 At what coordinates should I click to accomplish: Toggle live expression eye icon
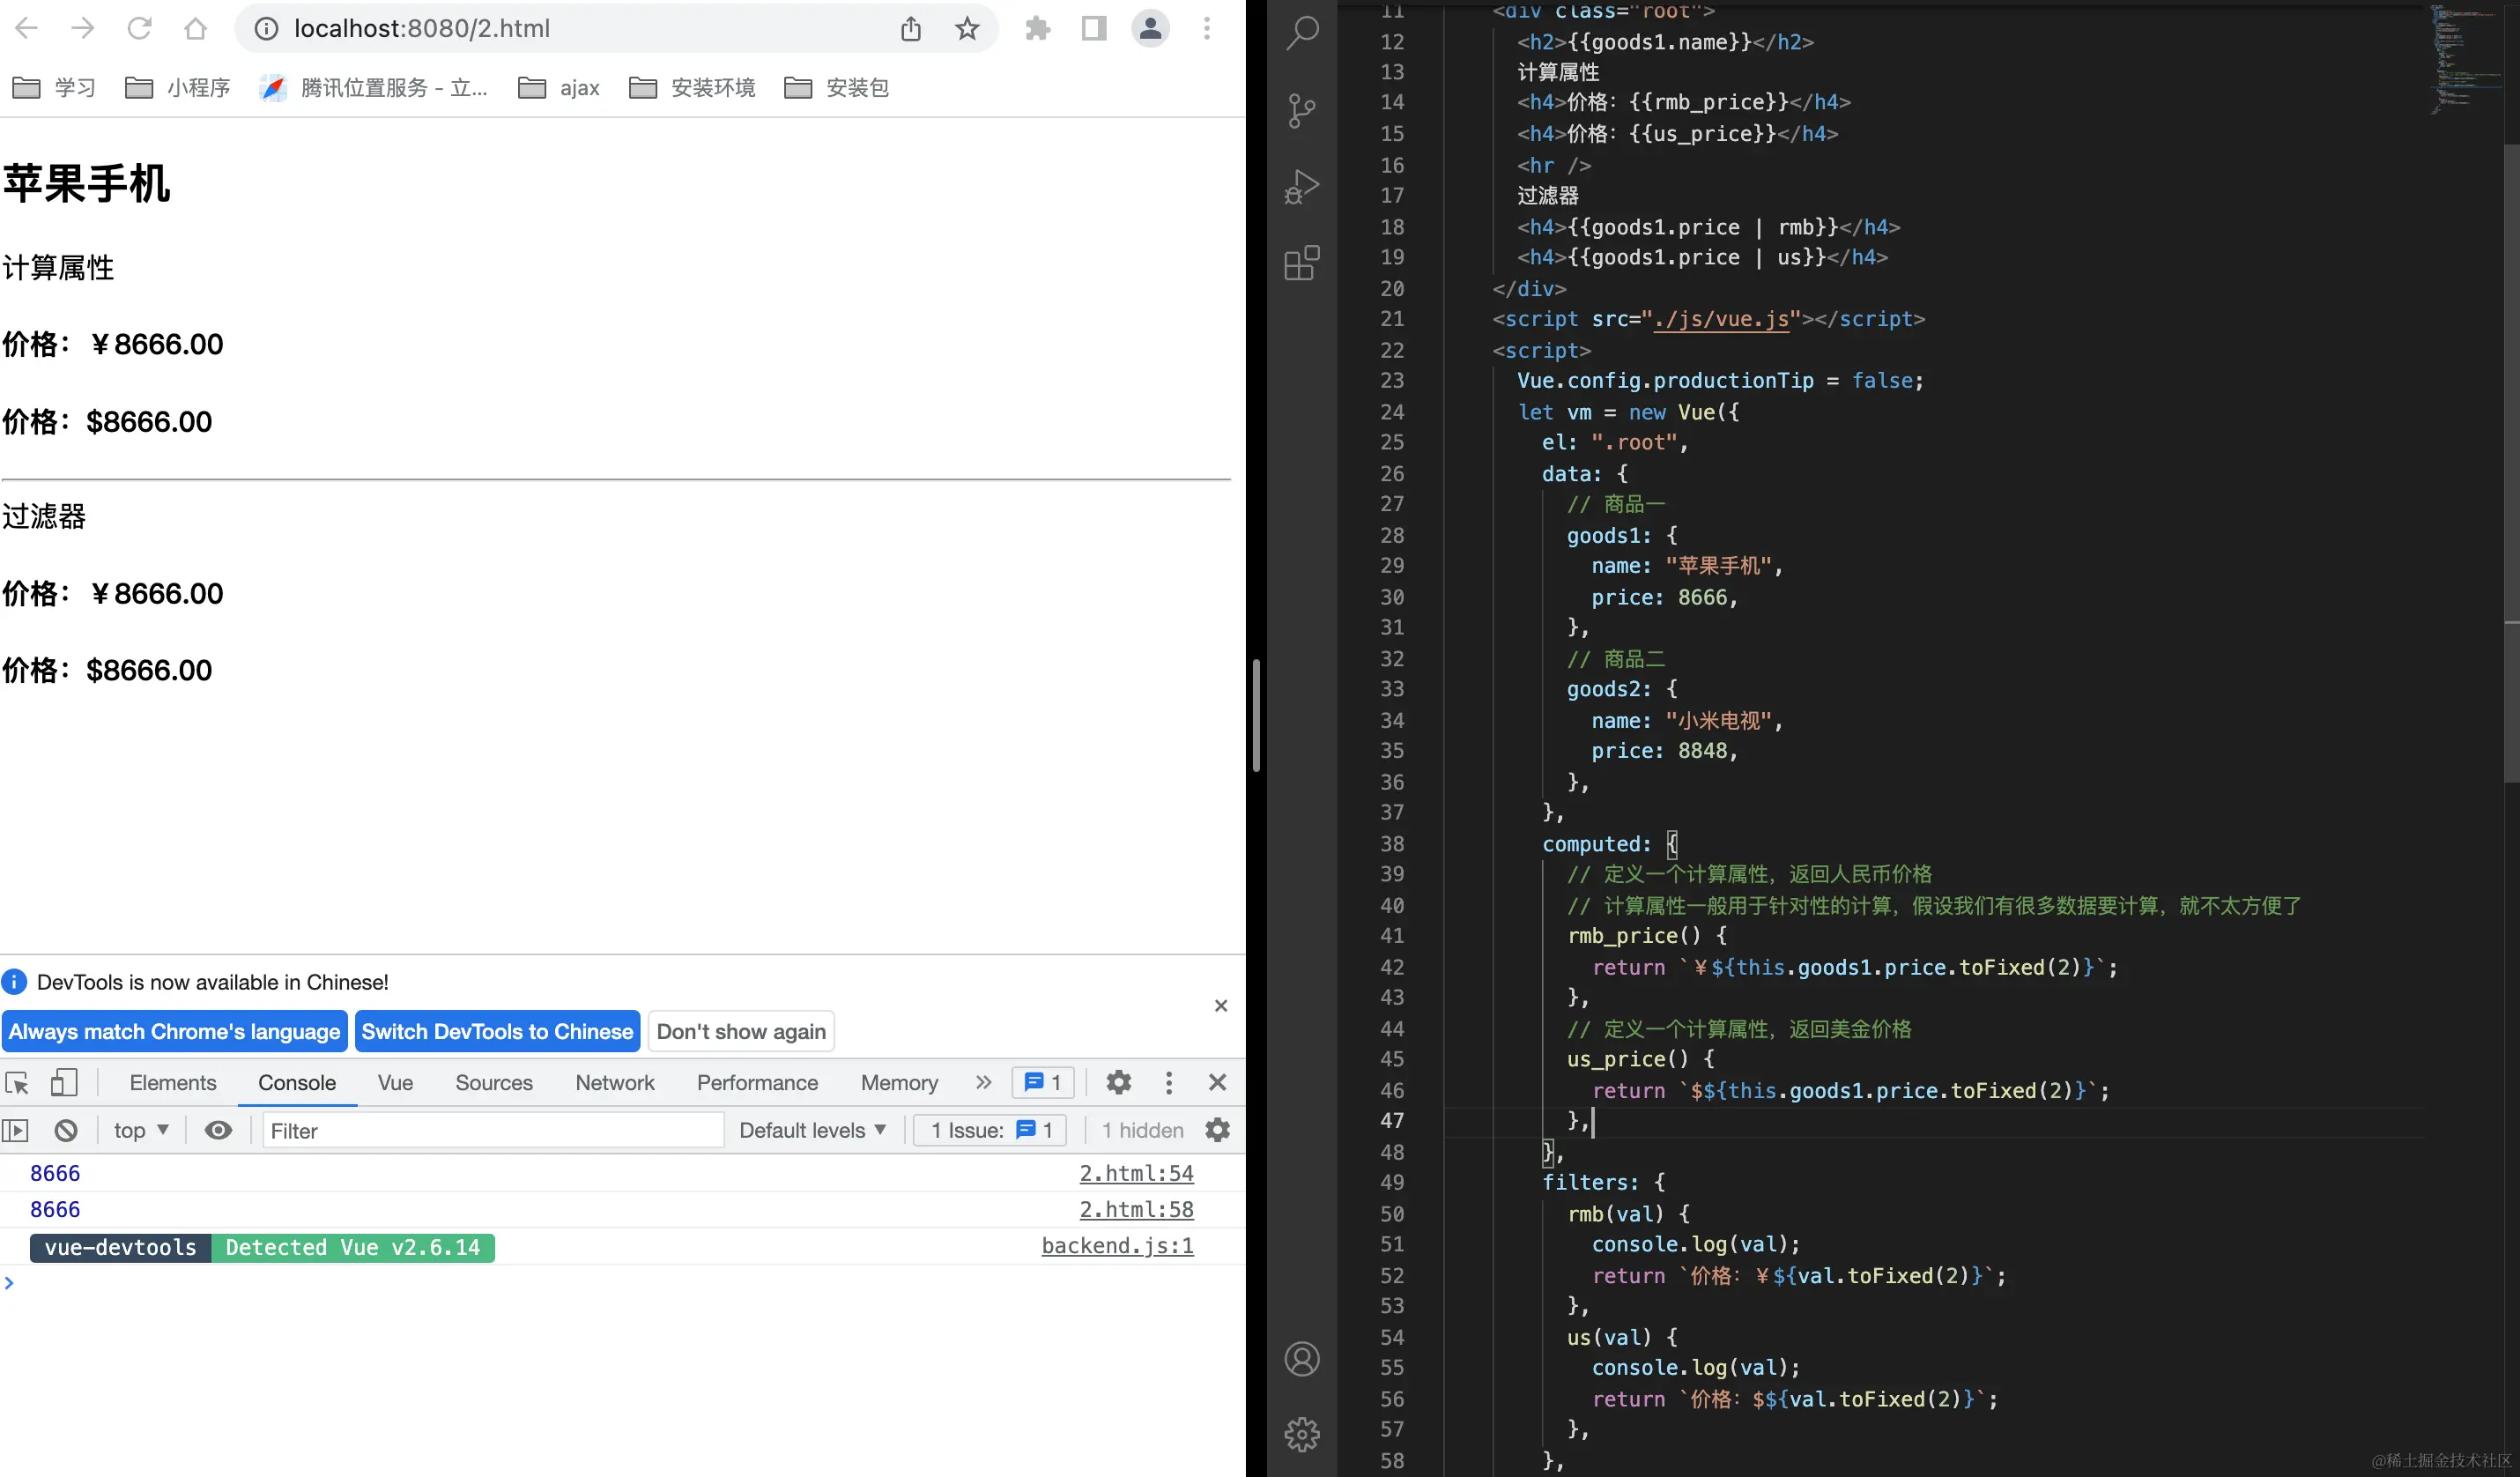217,1130
